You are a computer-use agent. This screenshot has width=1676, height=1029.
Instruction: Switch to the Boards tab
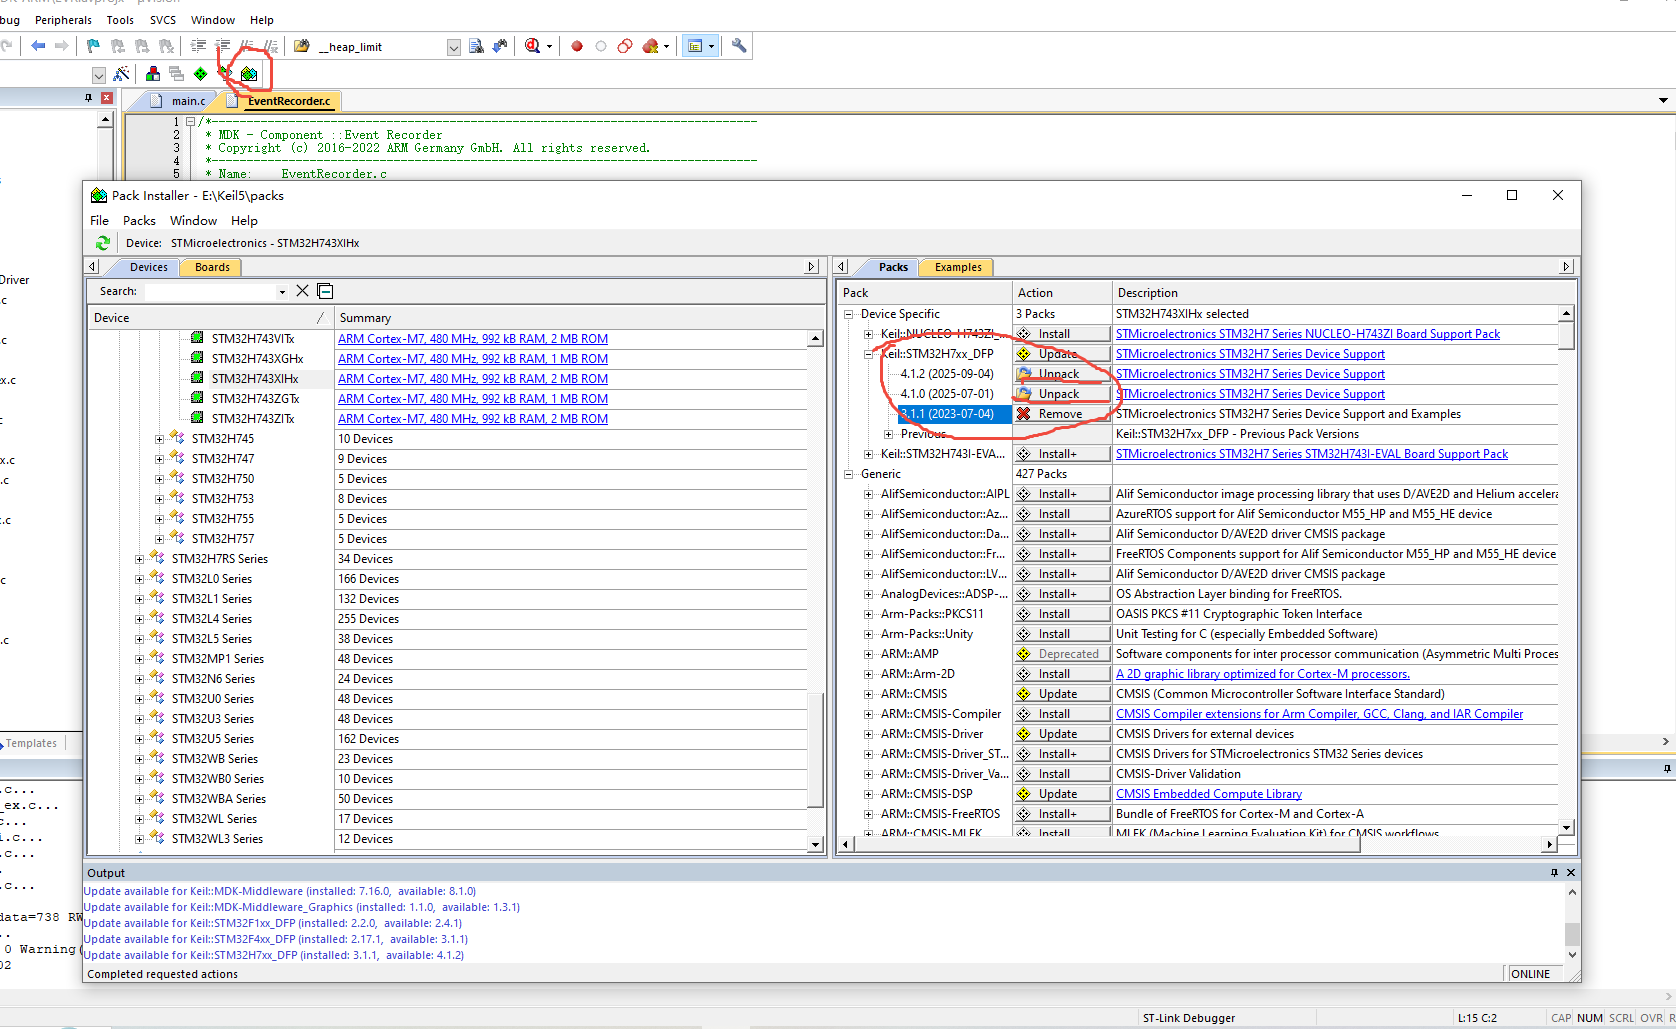point(212,267)
